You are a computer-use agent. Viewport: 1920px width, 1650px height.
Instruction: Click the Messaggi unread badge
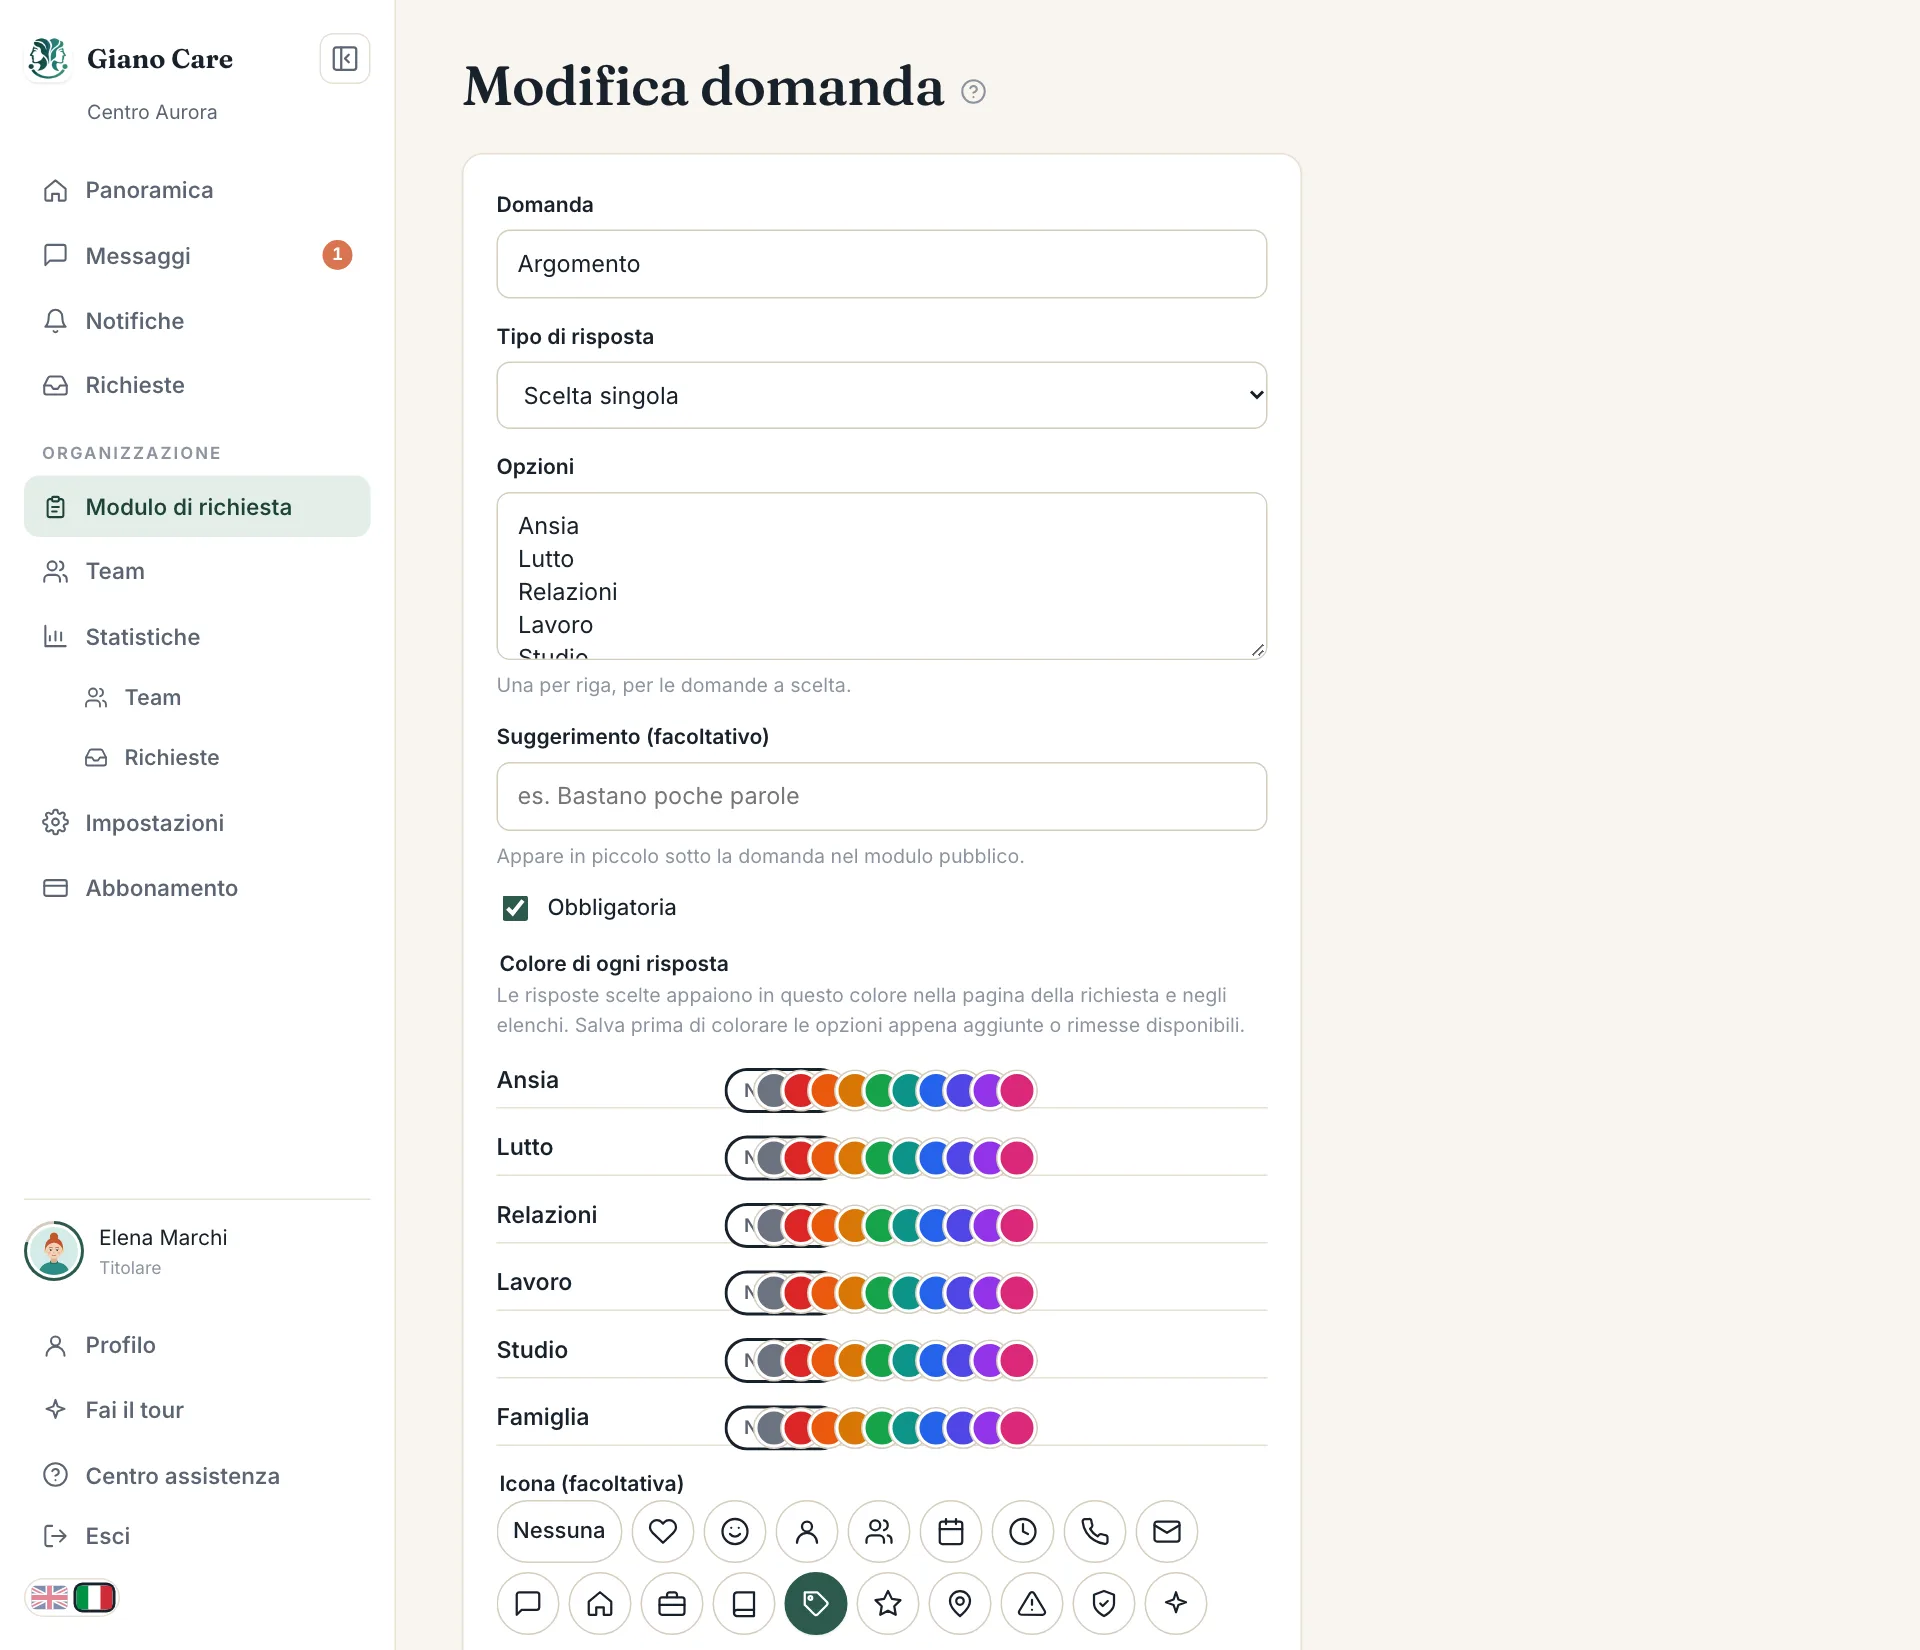point(337,255)
